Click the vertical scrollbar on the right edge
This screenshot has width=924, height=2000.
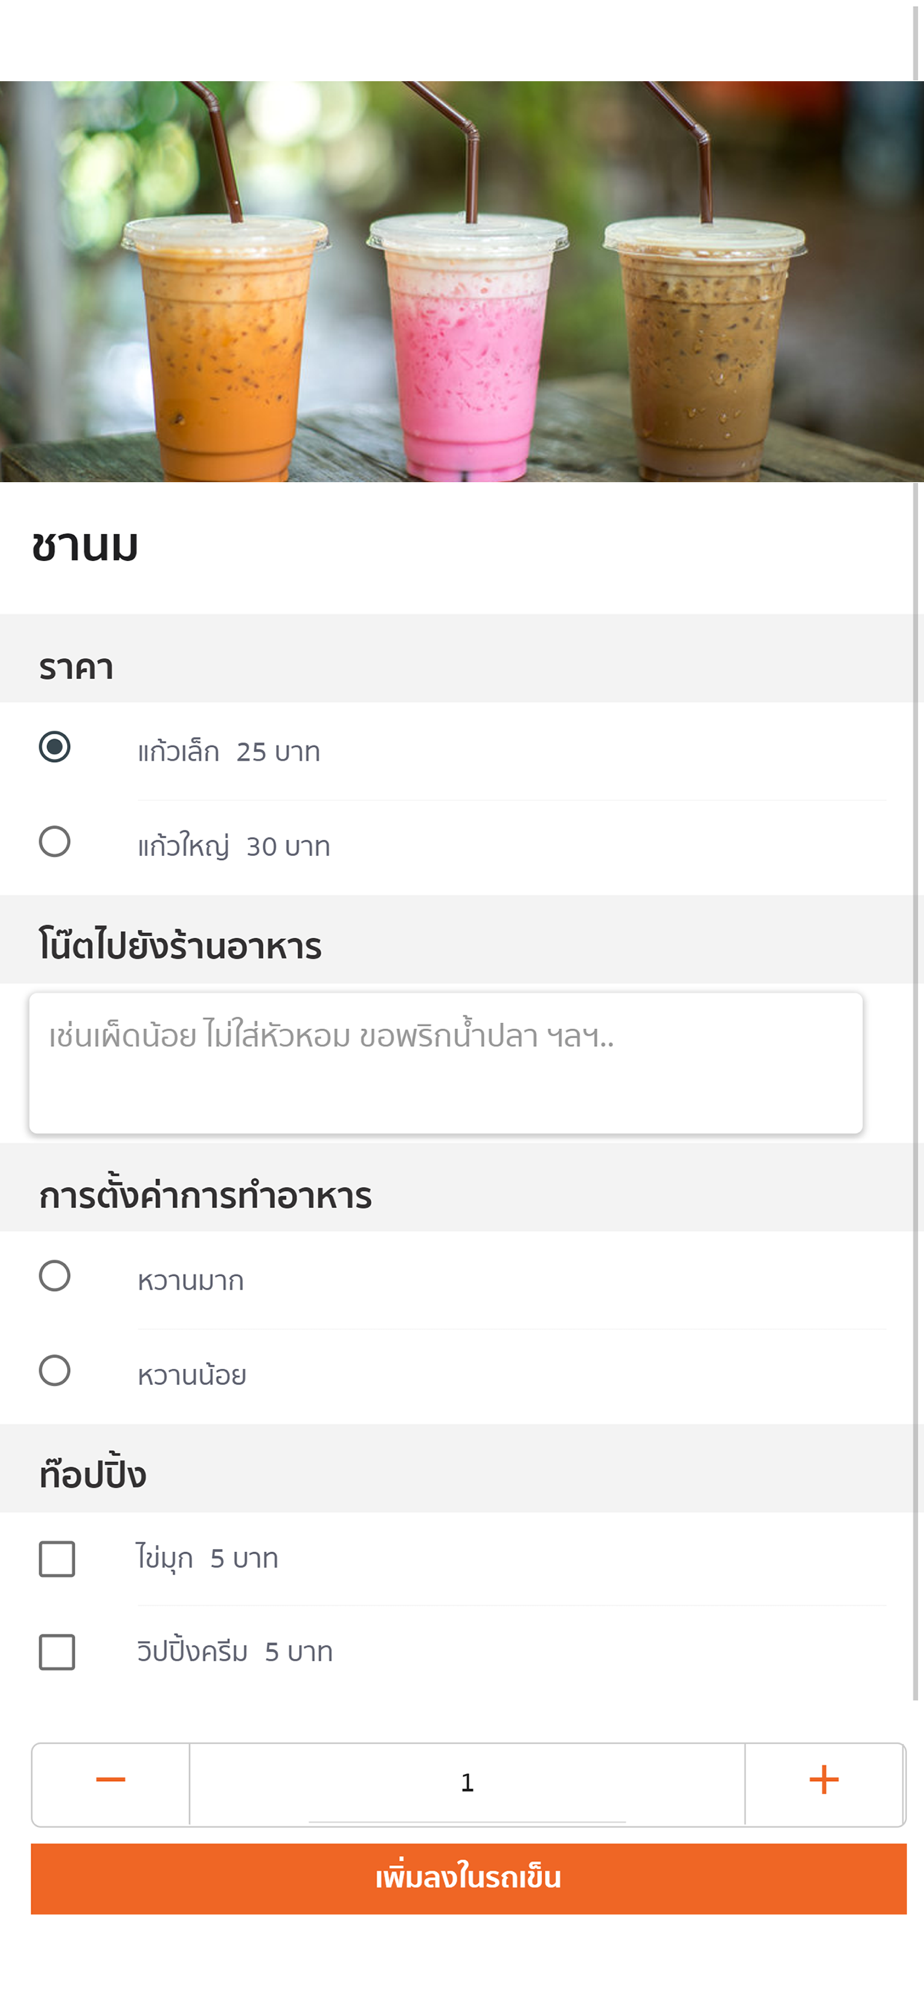(x=916, y=850)
